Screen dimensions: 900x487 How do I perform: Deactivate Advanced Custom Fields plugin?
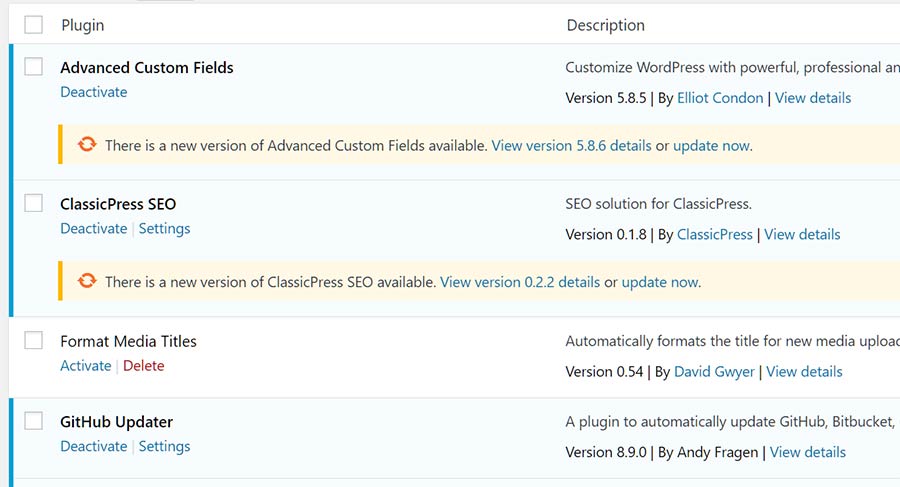tap(94, 92)
